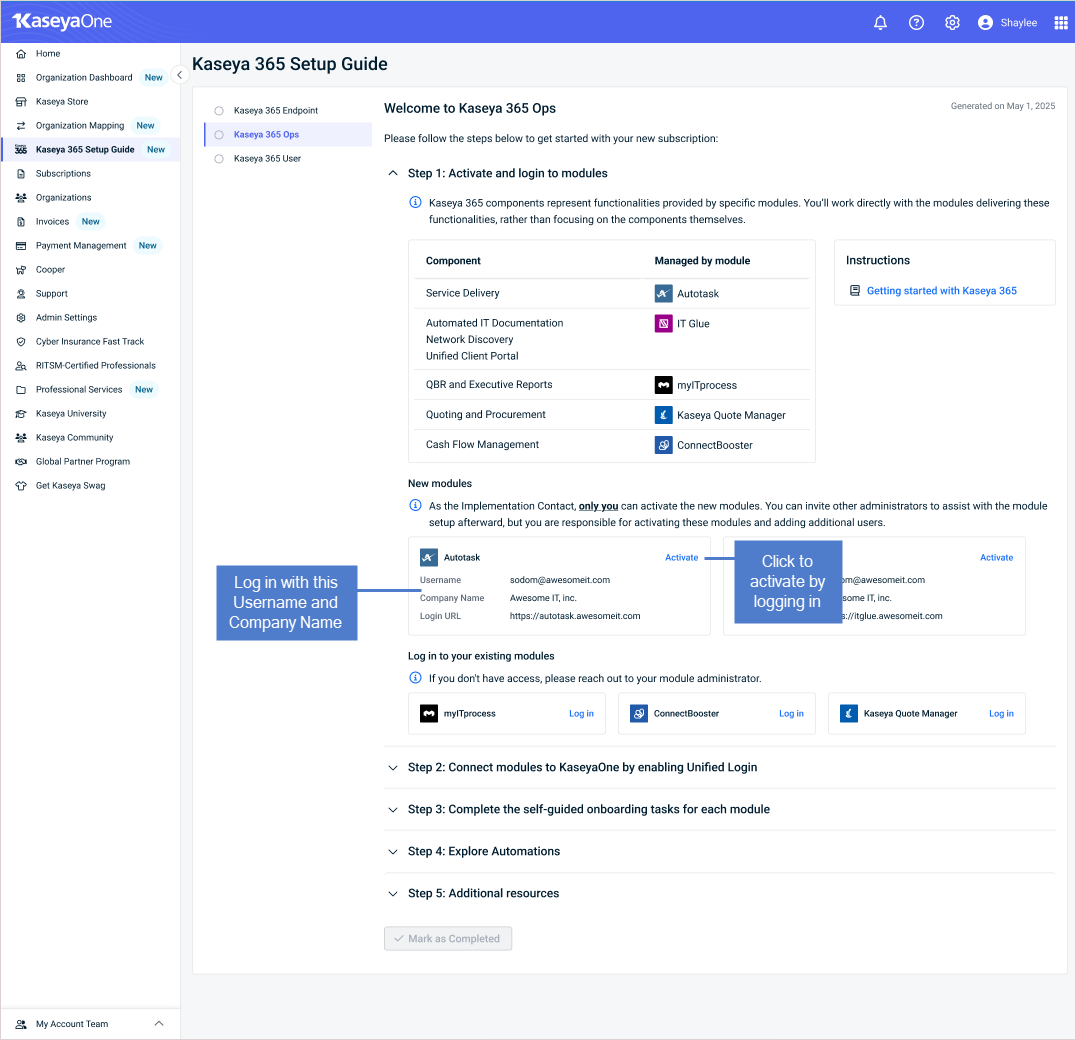Viewport: 1076px width, 1040px height.
Task: Click the Organization Dashboard sidebar icon
Action: click(21, 78)
